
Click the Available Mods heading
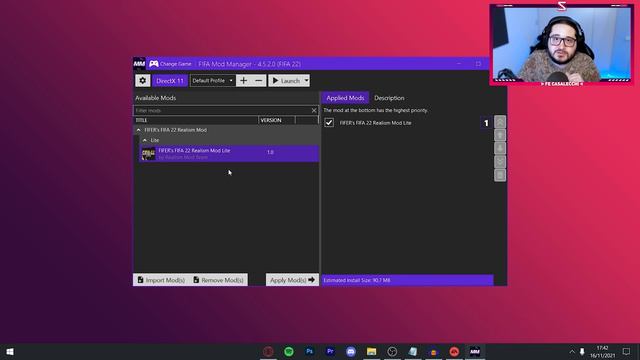click(156, 98)
